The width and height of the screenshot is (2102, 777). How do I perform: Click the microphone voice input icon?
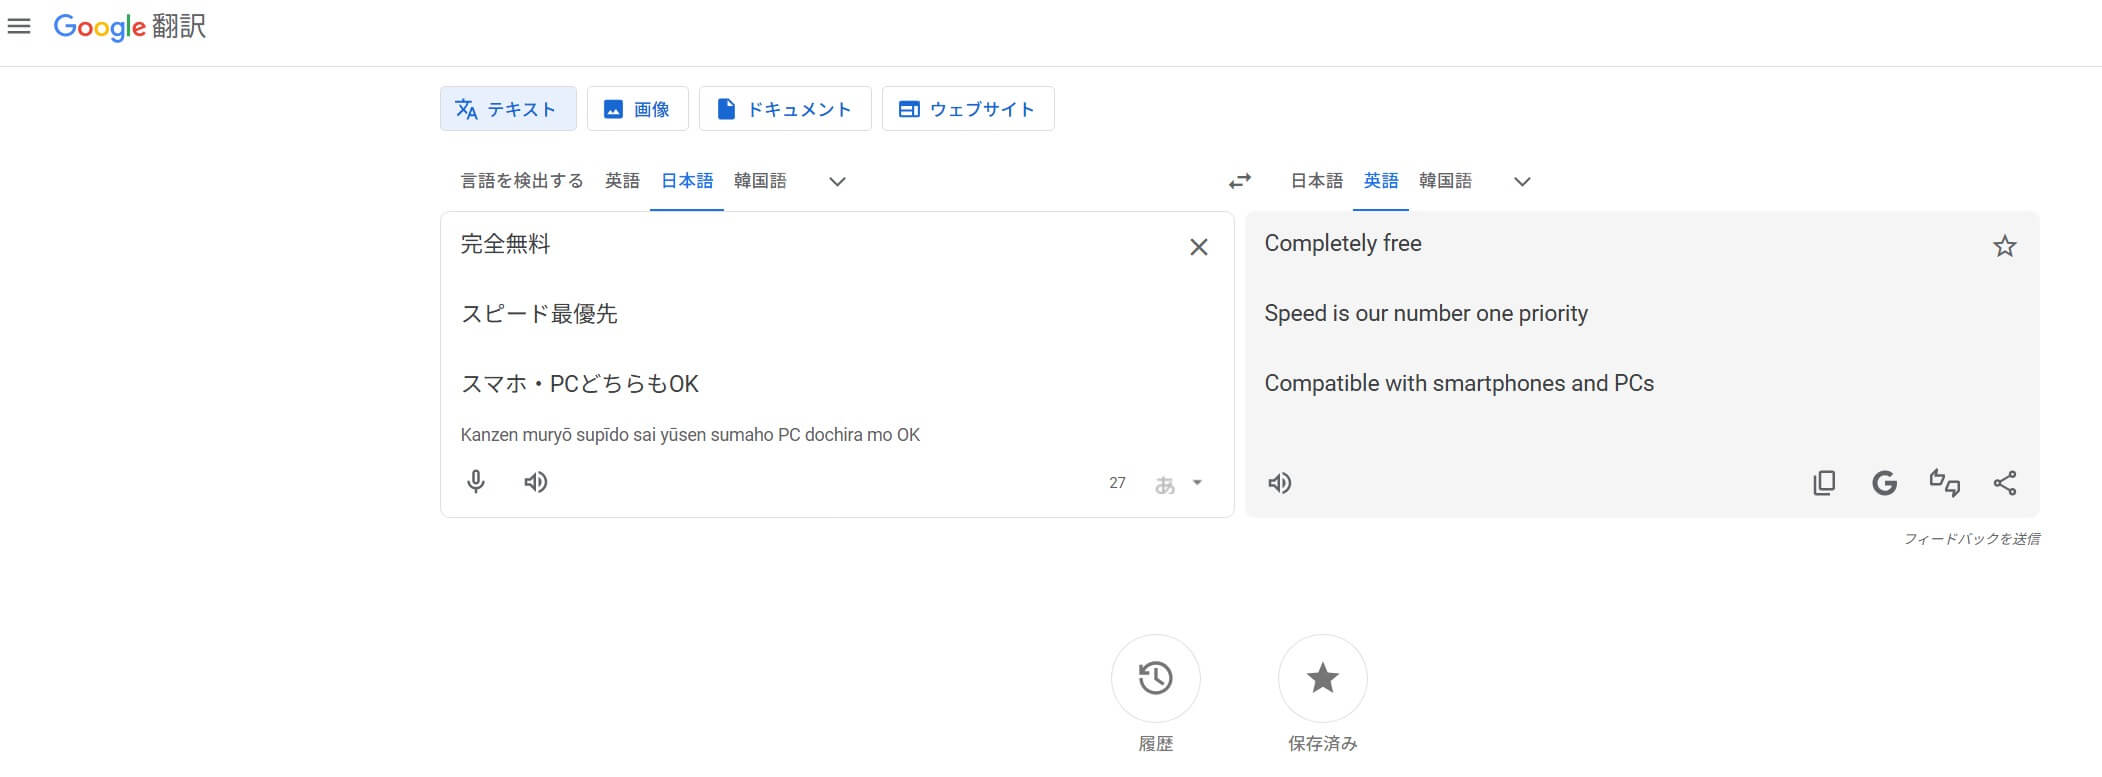476,482
